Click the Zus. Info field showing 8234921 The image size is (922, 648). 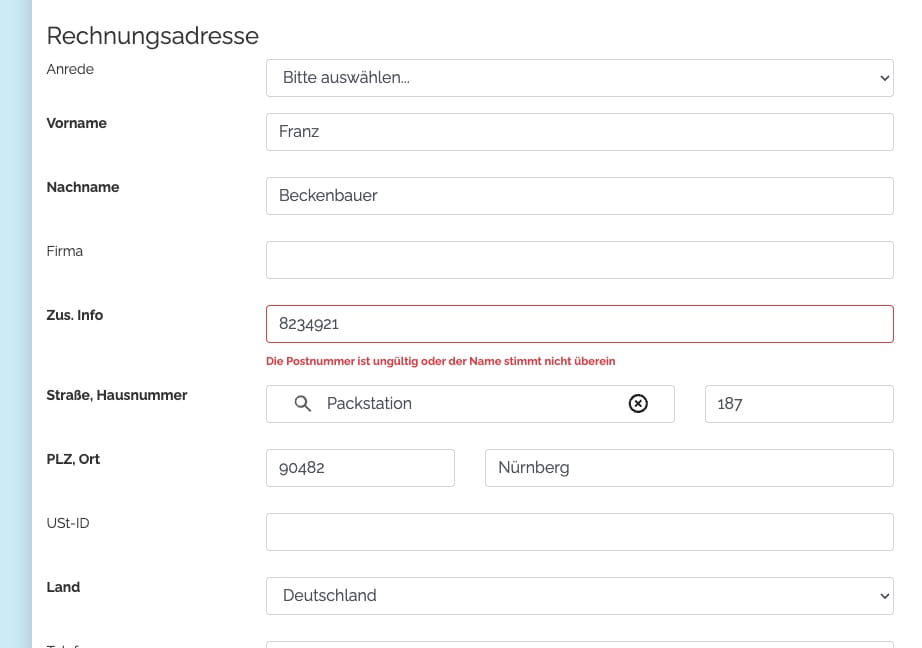[x=579, y=324]
